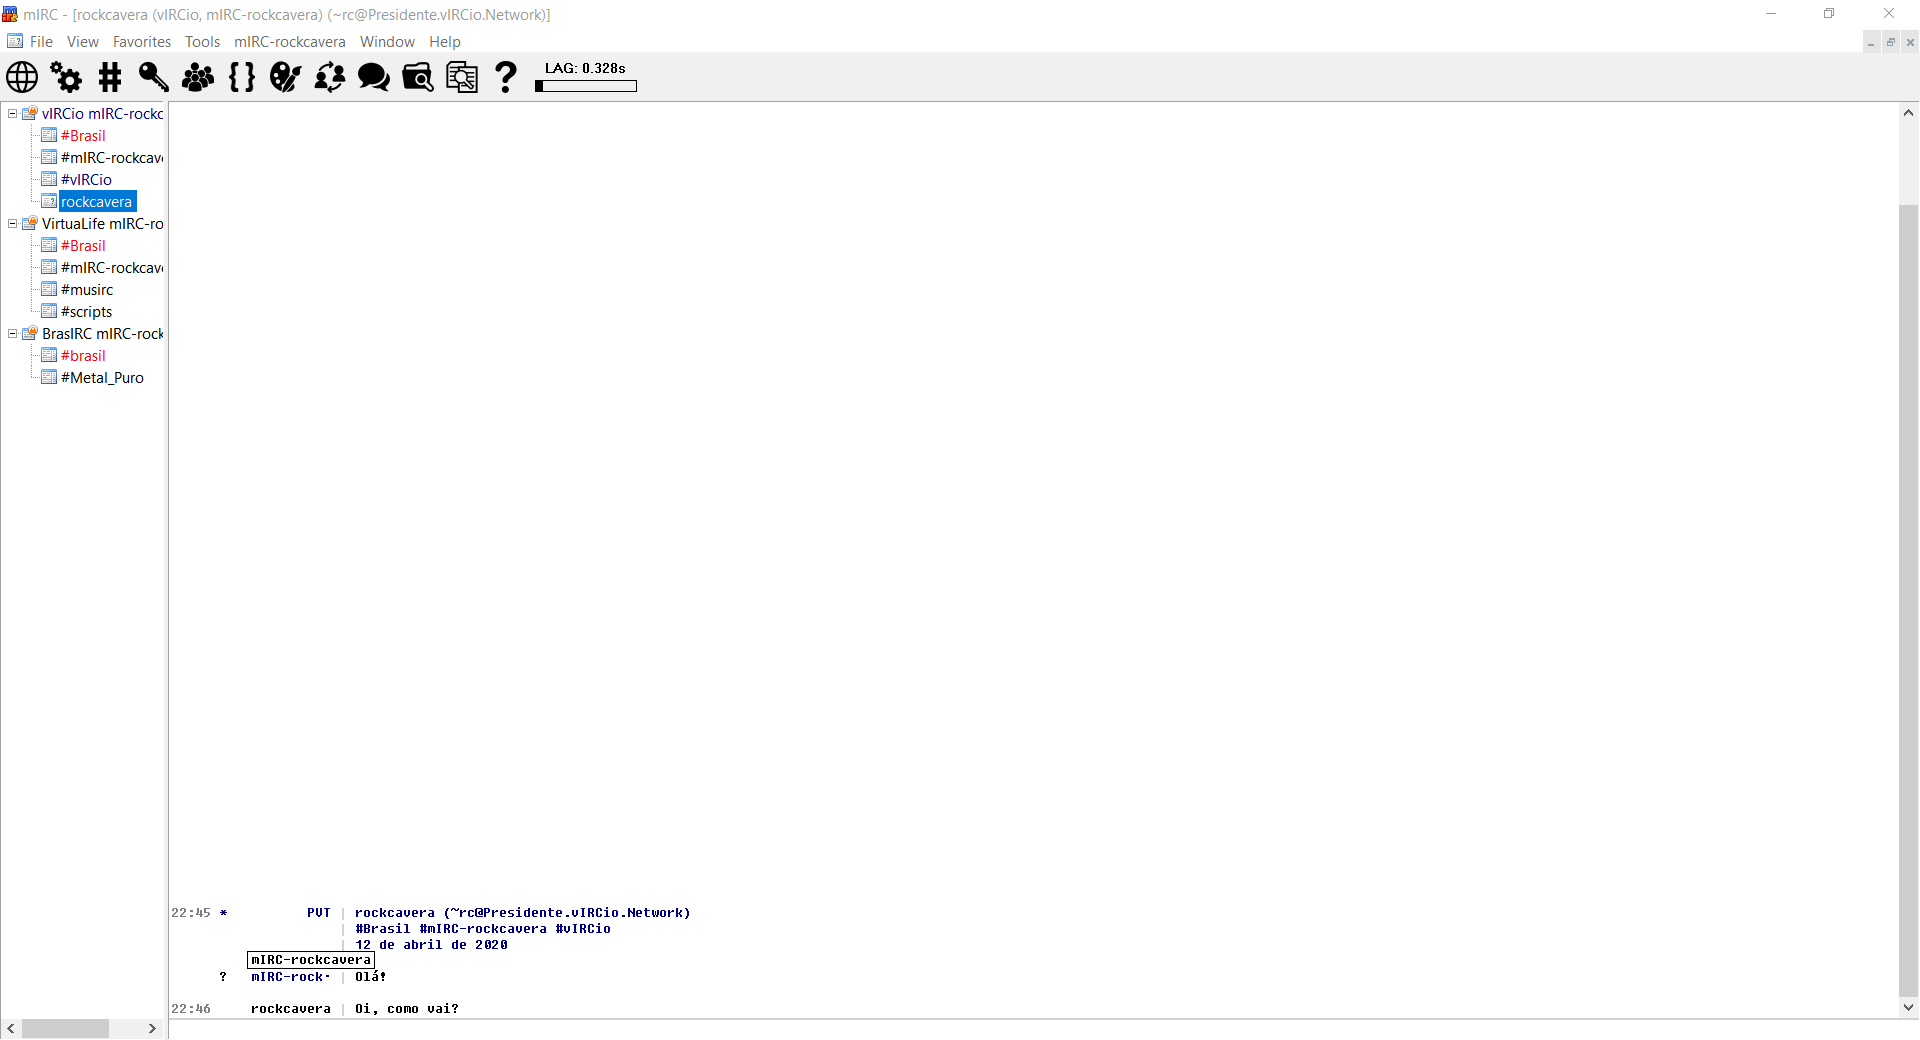Click right arrow of sidebar horizontal scrollbar
1920x1040 pixels.
tap(152, 1028)
